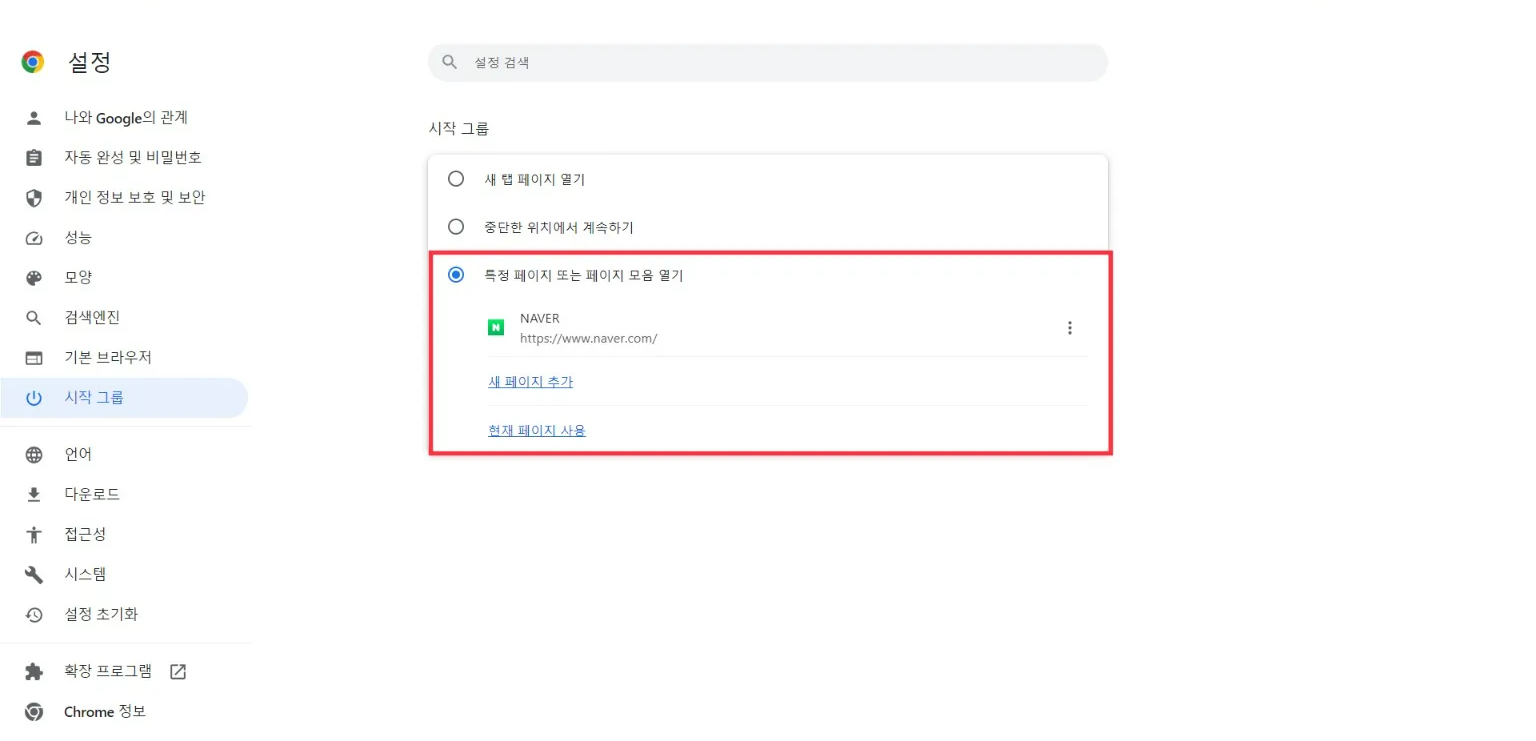Open options menu beside https://www.naver.com/
This screenshot has width=1536, height=741.
click(x=1070, y=327)
